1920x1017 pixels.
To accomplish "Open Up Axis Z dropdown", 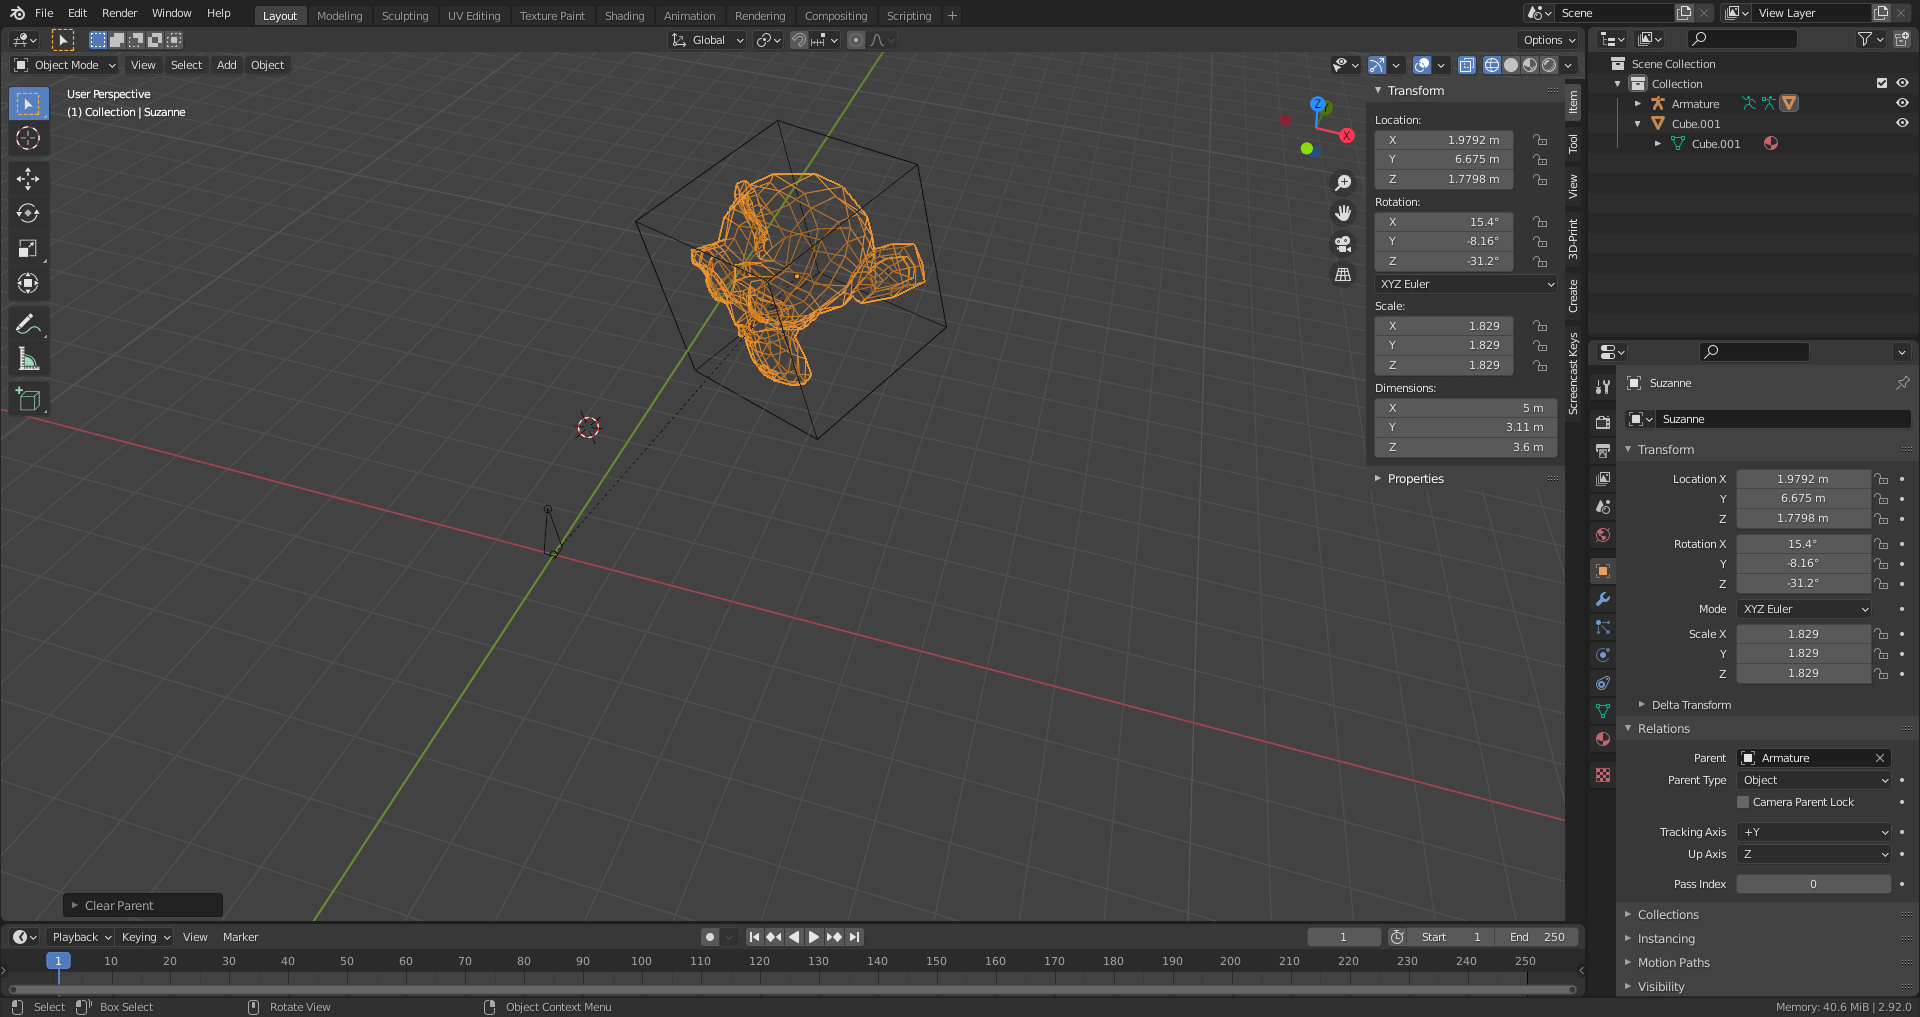I will pos(1814,854).
